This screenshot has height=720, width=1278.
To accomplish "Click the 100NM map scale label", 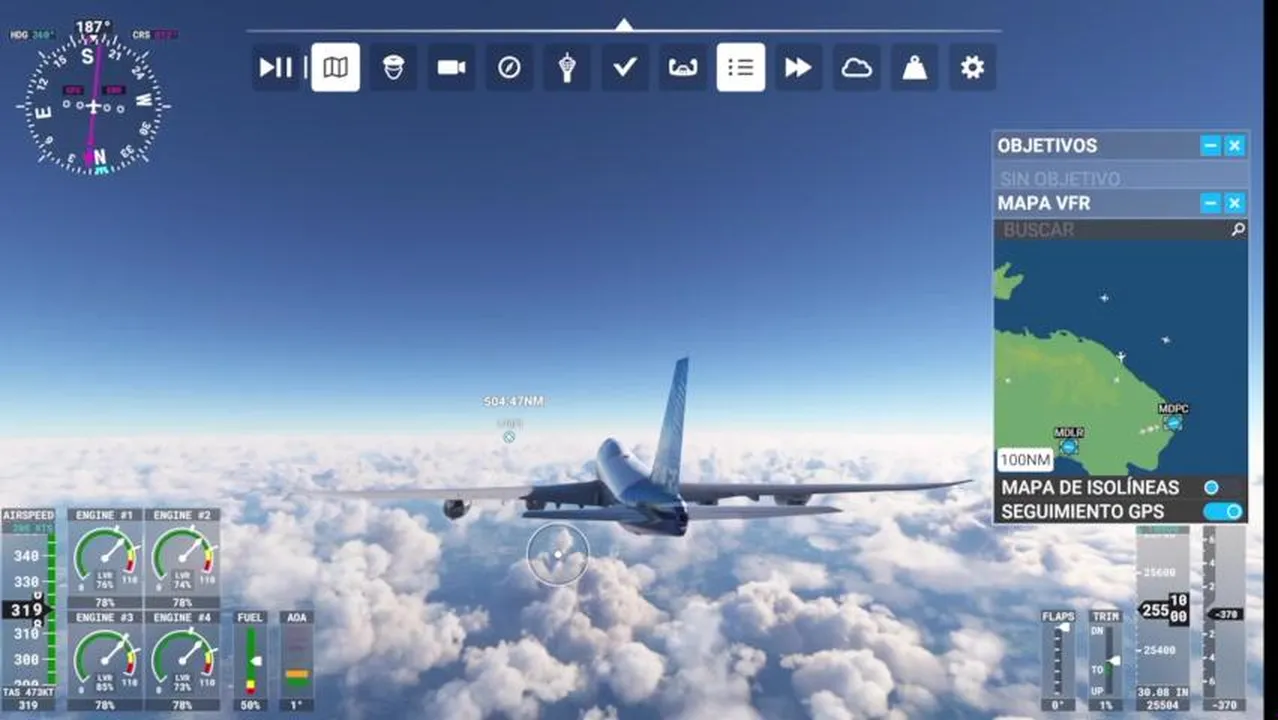I will (x=1025, y=461).
